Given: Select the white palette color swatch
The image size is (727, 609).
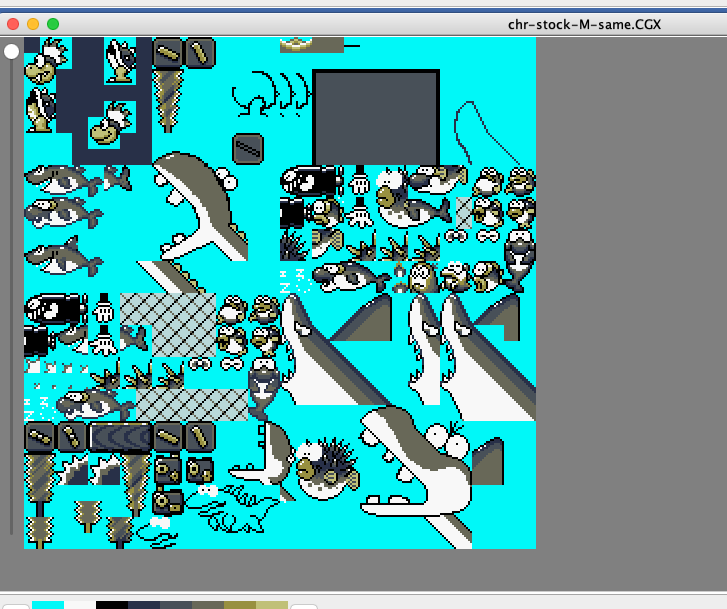Looking at the screenshot, I should point(80,604).
